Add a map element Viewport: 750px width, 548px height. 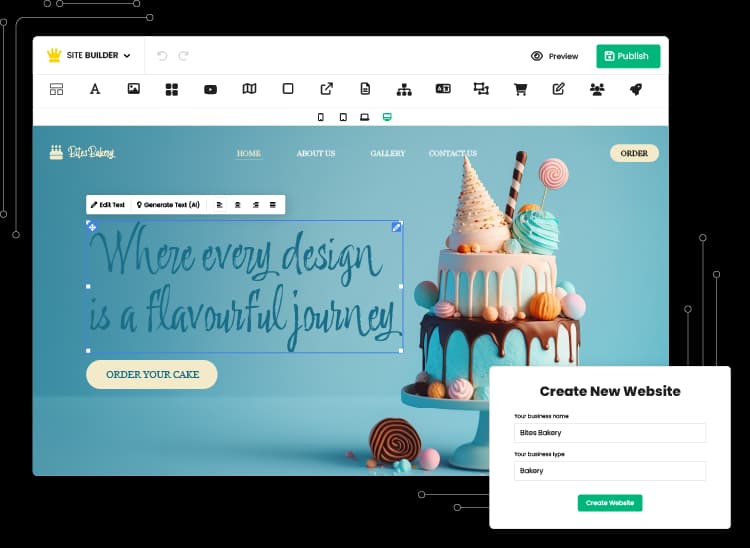tap(249, 88)
